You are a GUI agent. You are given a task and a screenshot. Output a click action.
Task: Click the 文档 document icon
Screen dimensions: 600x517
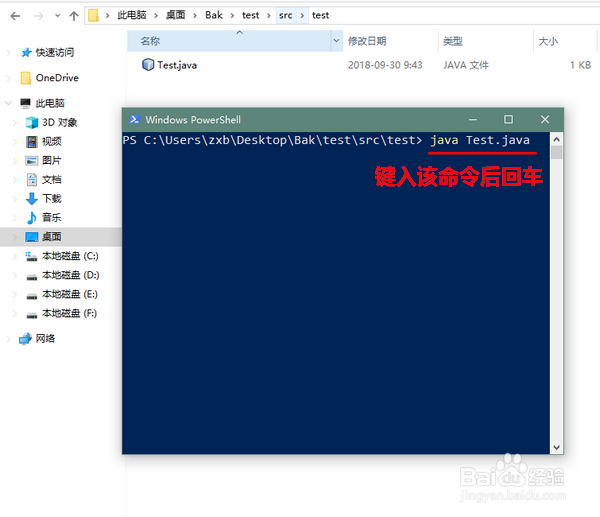click(x=31, y=179)
